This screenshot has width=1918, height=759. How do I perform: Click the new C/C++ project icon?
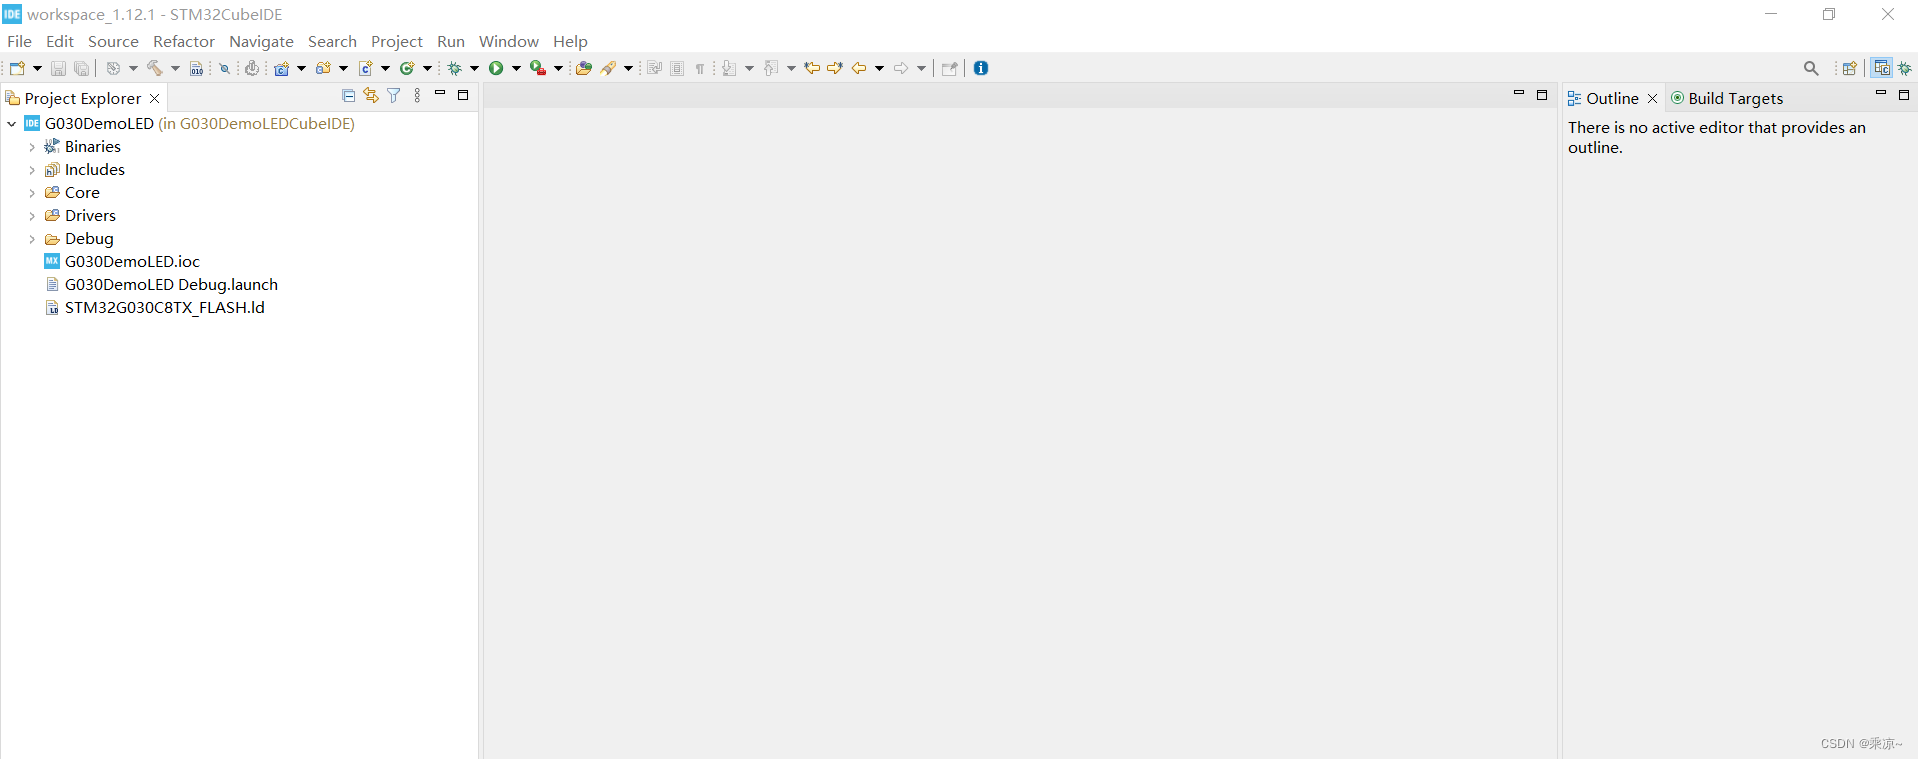[282, 68]
